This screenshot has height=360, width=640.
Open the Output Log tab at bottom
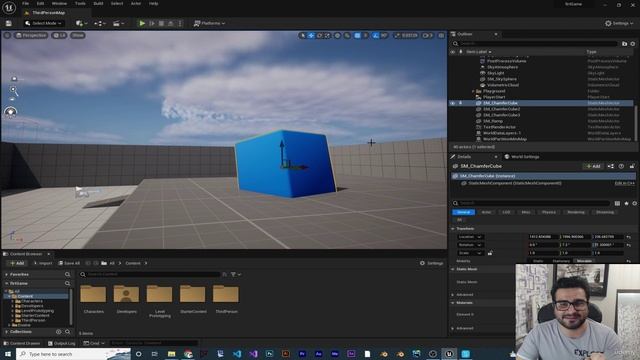[61, 343]
